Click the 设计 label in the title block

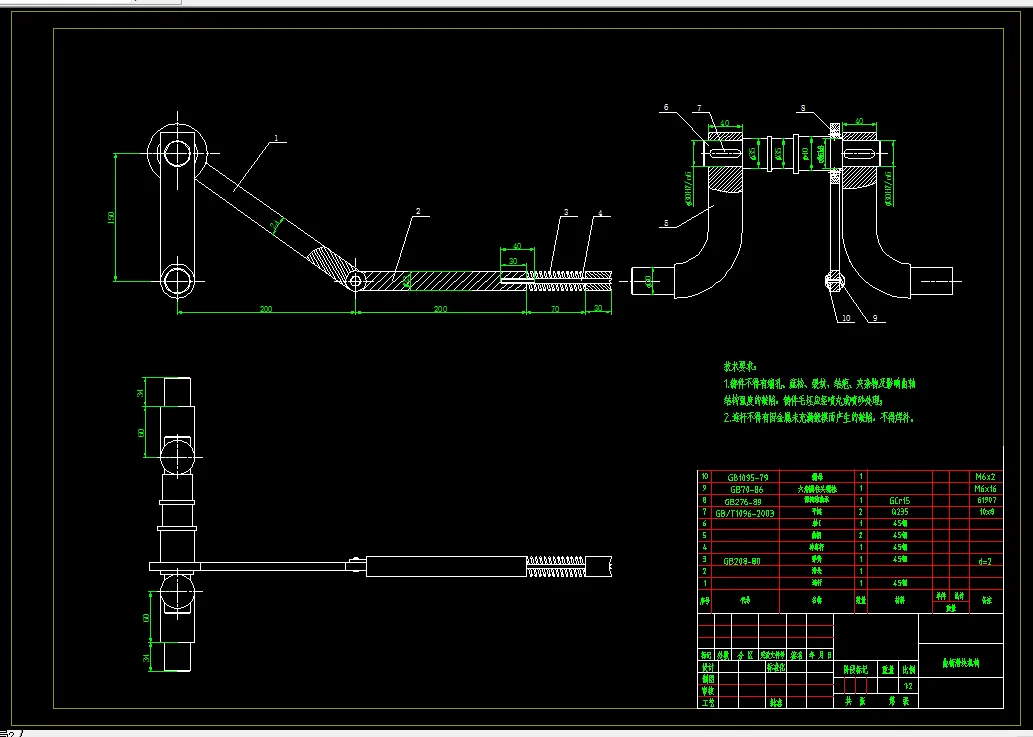coord(708,667)
